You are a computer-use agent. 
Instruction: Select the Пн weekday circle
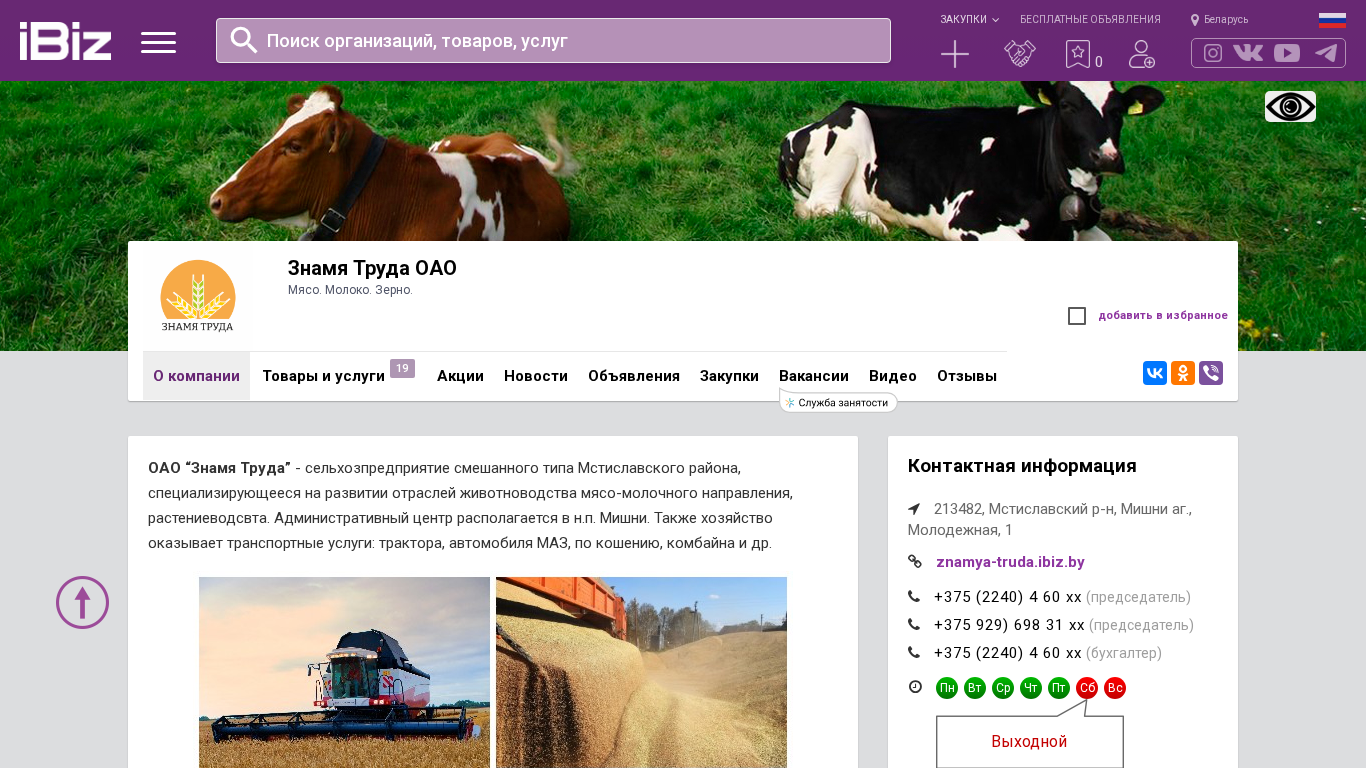click(x=947, y=688)
